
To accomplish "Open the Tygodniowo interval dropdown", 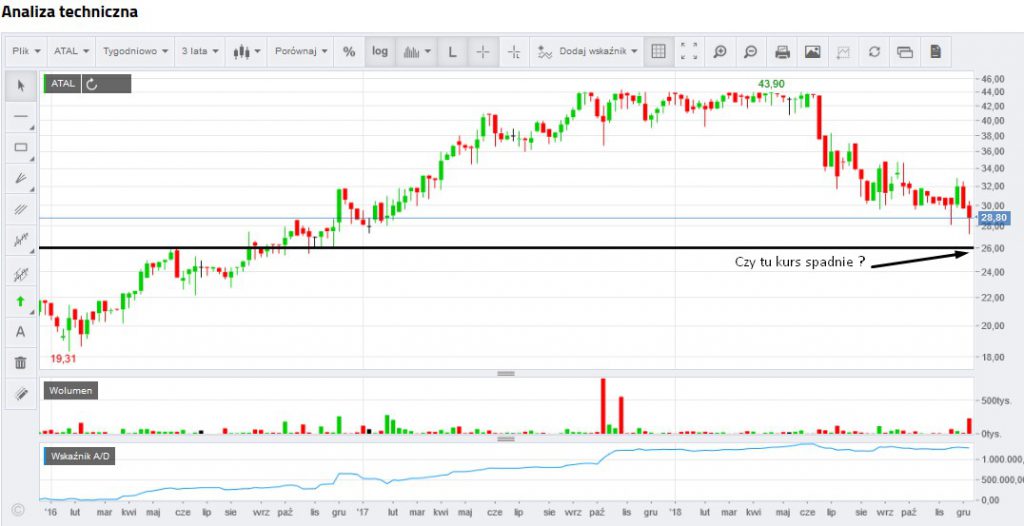I will click(136, 51).
